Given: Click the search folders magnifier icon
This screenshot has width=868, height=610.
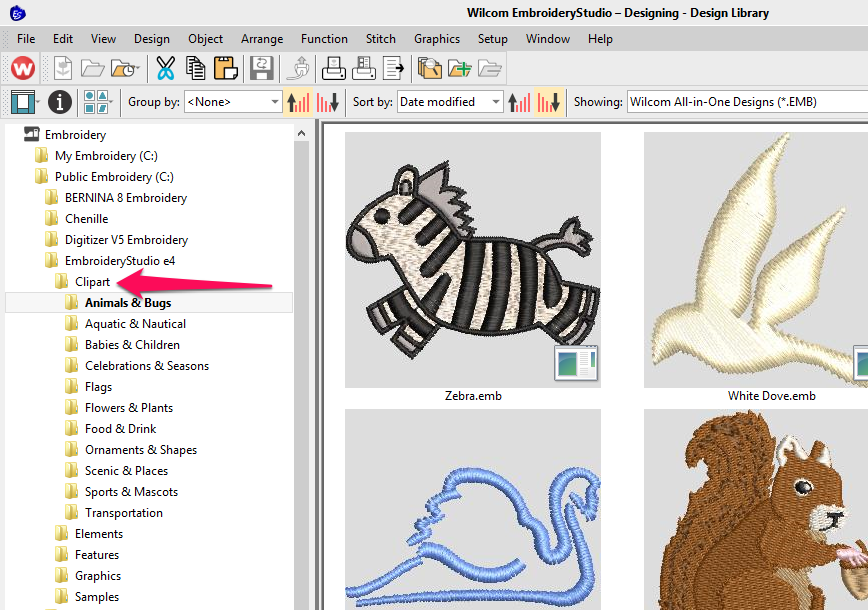Looking at the screenshot, I should [430, 68].
